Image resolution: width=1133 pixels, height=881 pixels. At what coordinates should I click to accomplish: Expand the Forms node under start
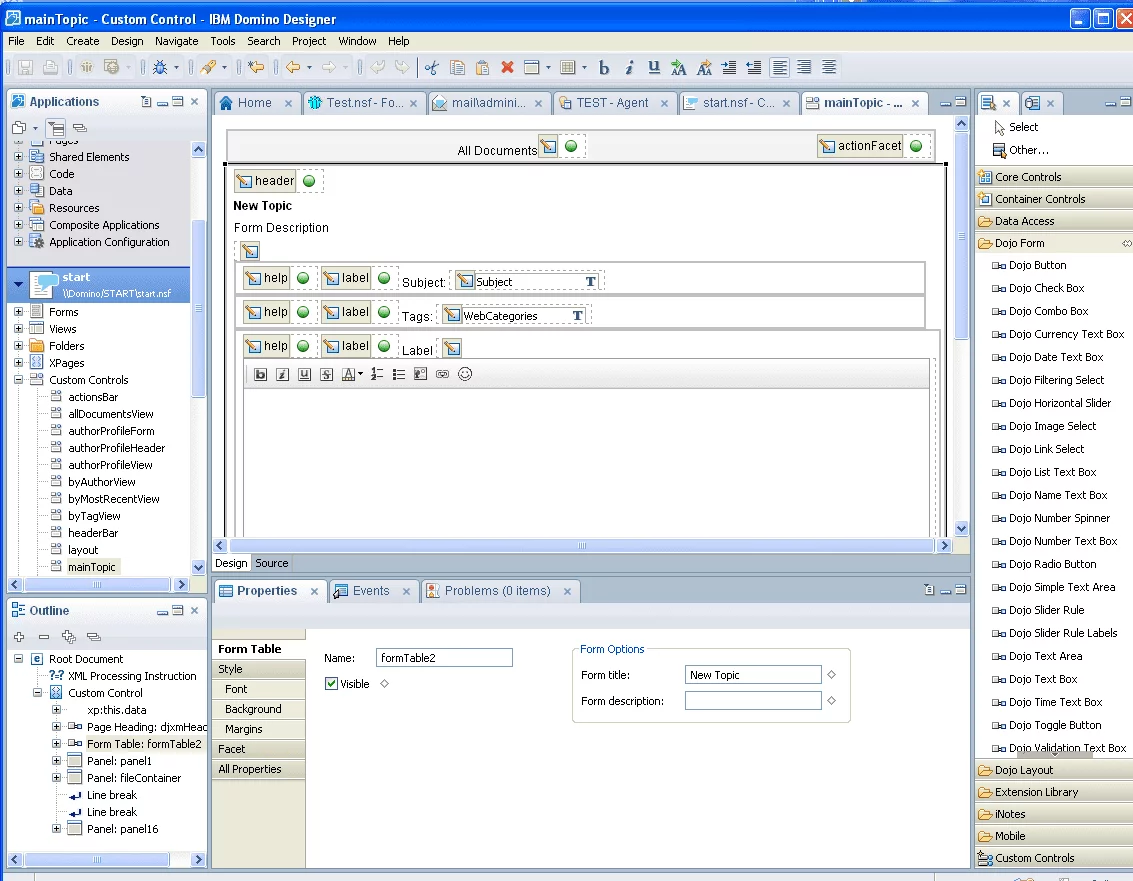(x=18, y=312)
